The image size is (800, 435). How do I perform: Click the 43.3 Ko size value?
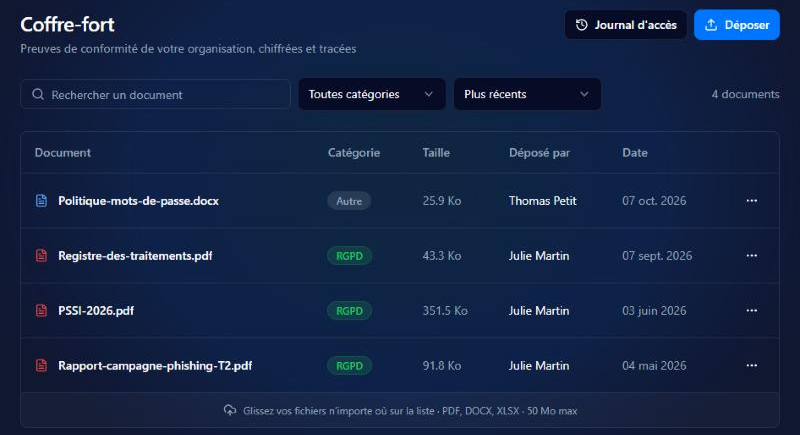(x=442, y=255)
